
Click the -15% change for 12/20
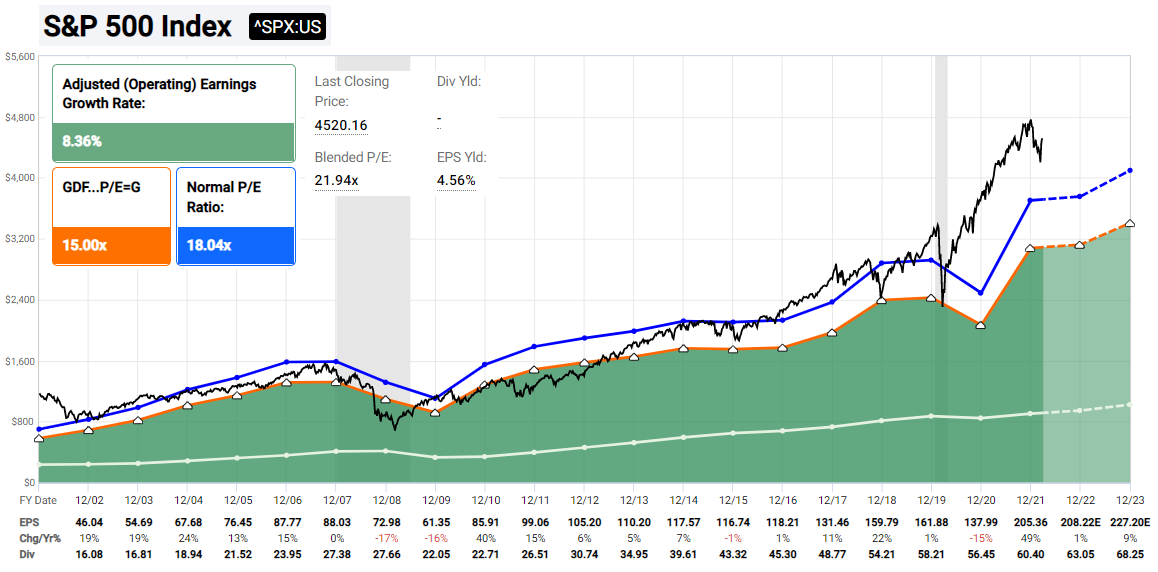pos(980,537)
